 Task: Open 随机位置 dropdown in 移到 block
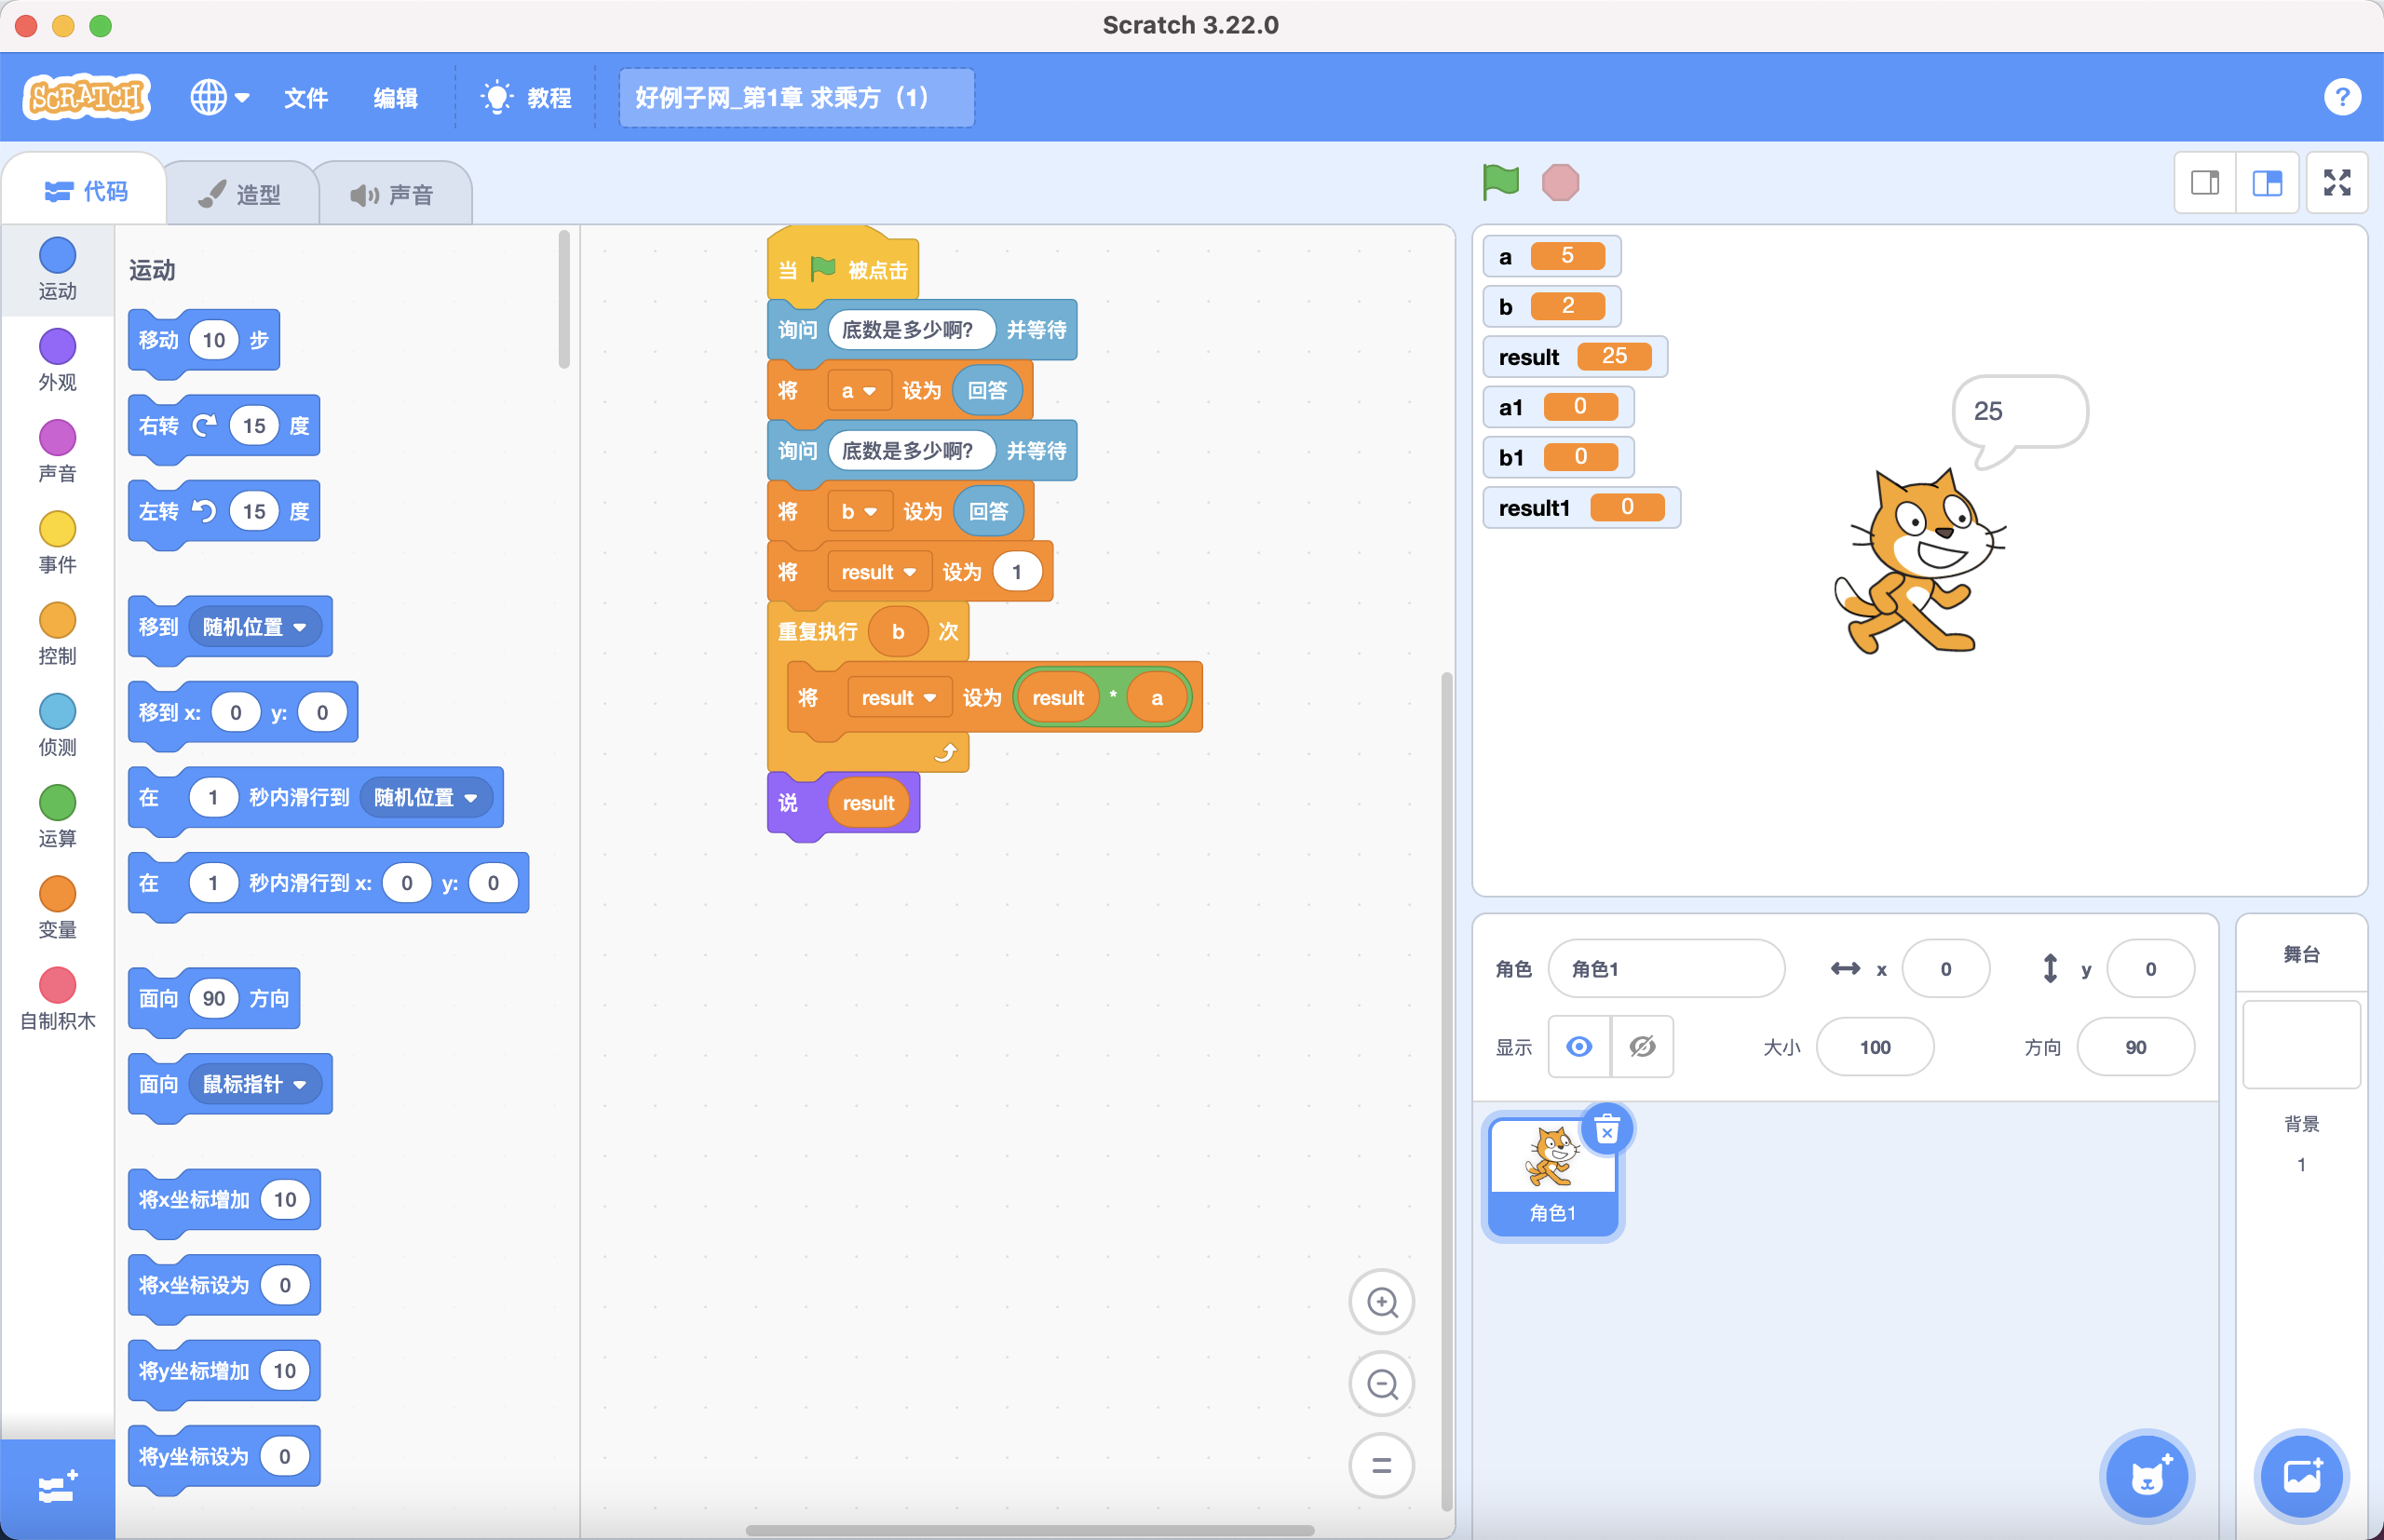[254, 627]
